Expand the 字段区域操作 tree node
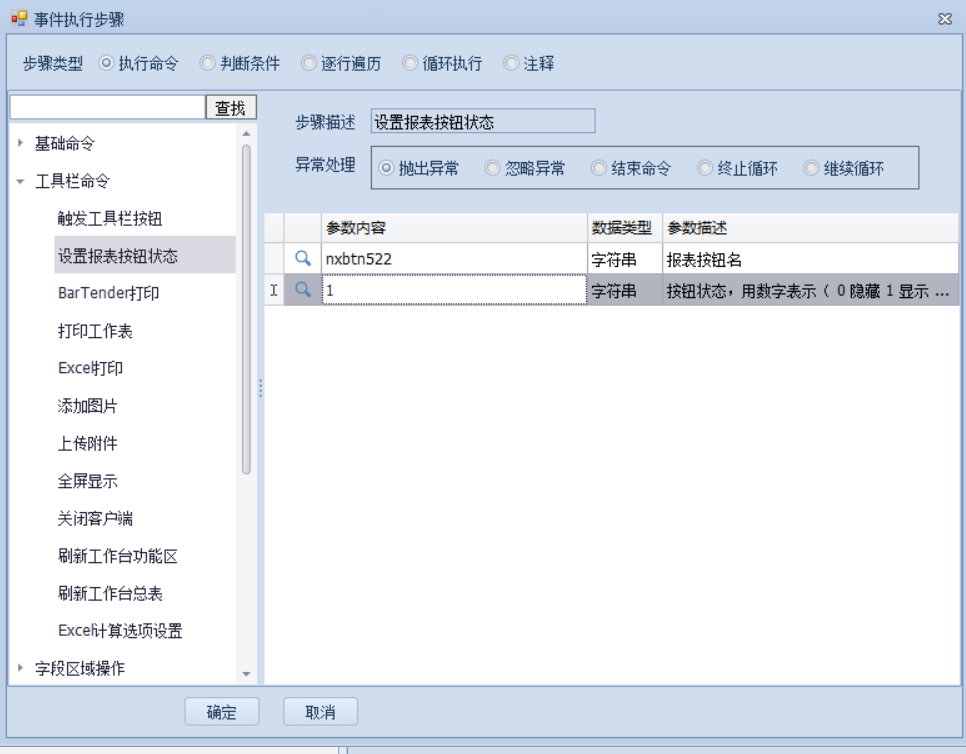Viewport: 966px width, 754px height. point(21,668)
